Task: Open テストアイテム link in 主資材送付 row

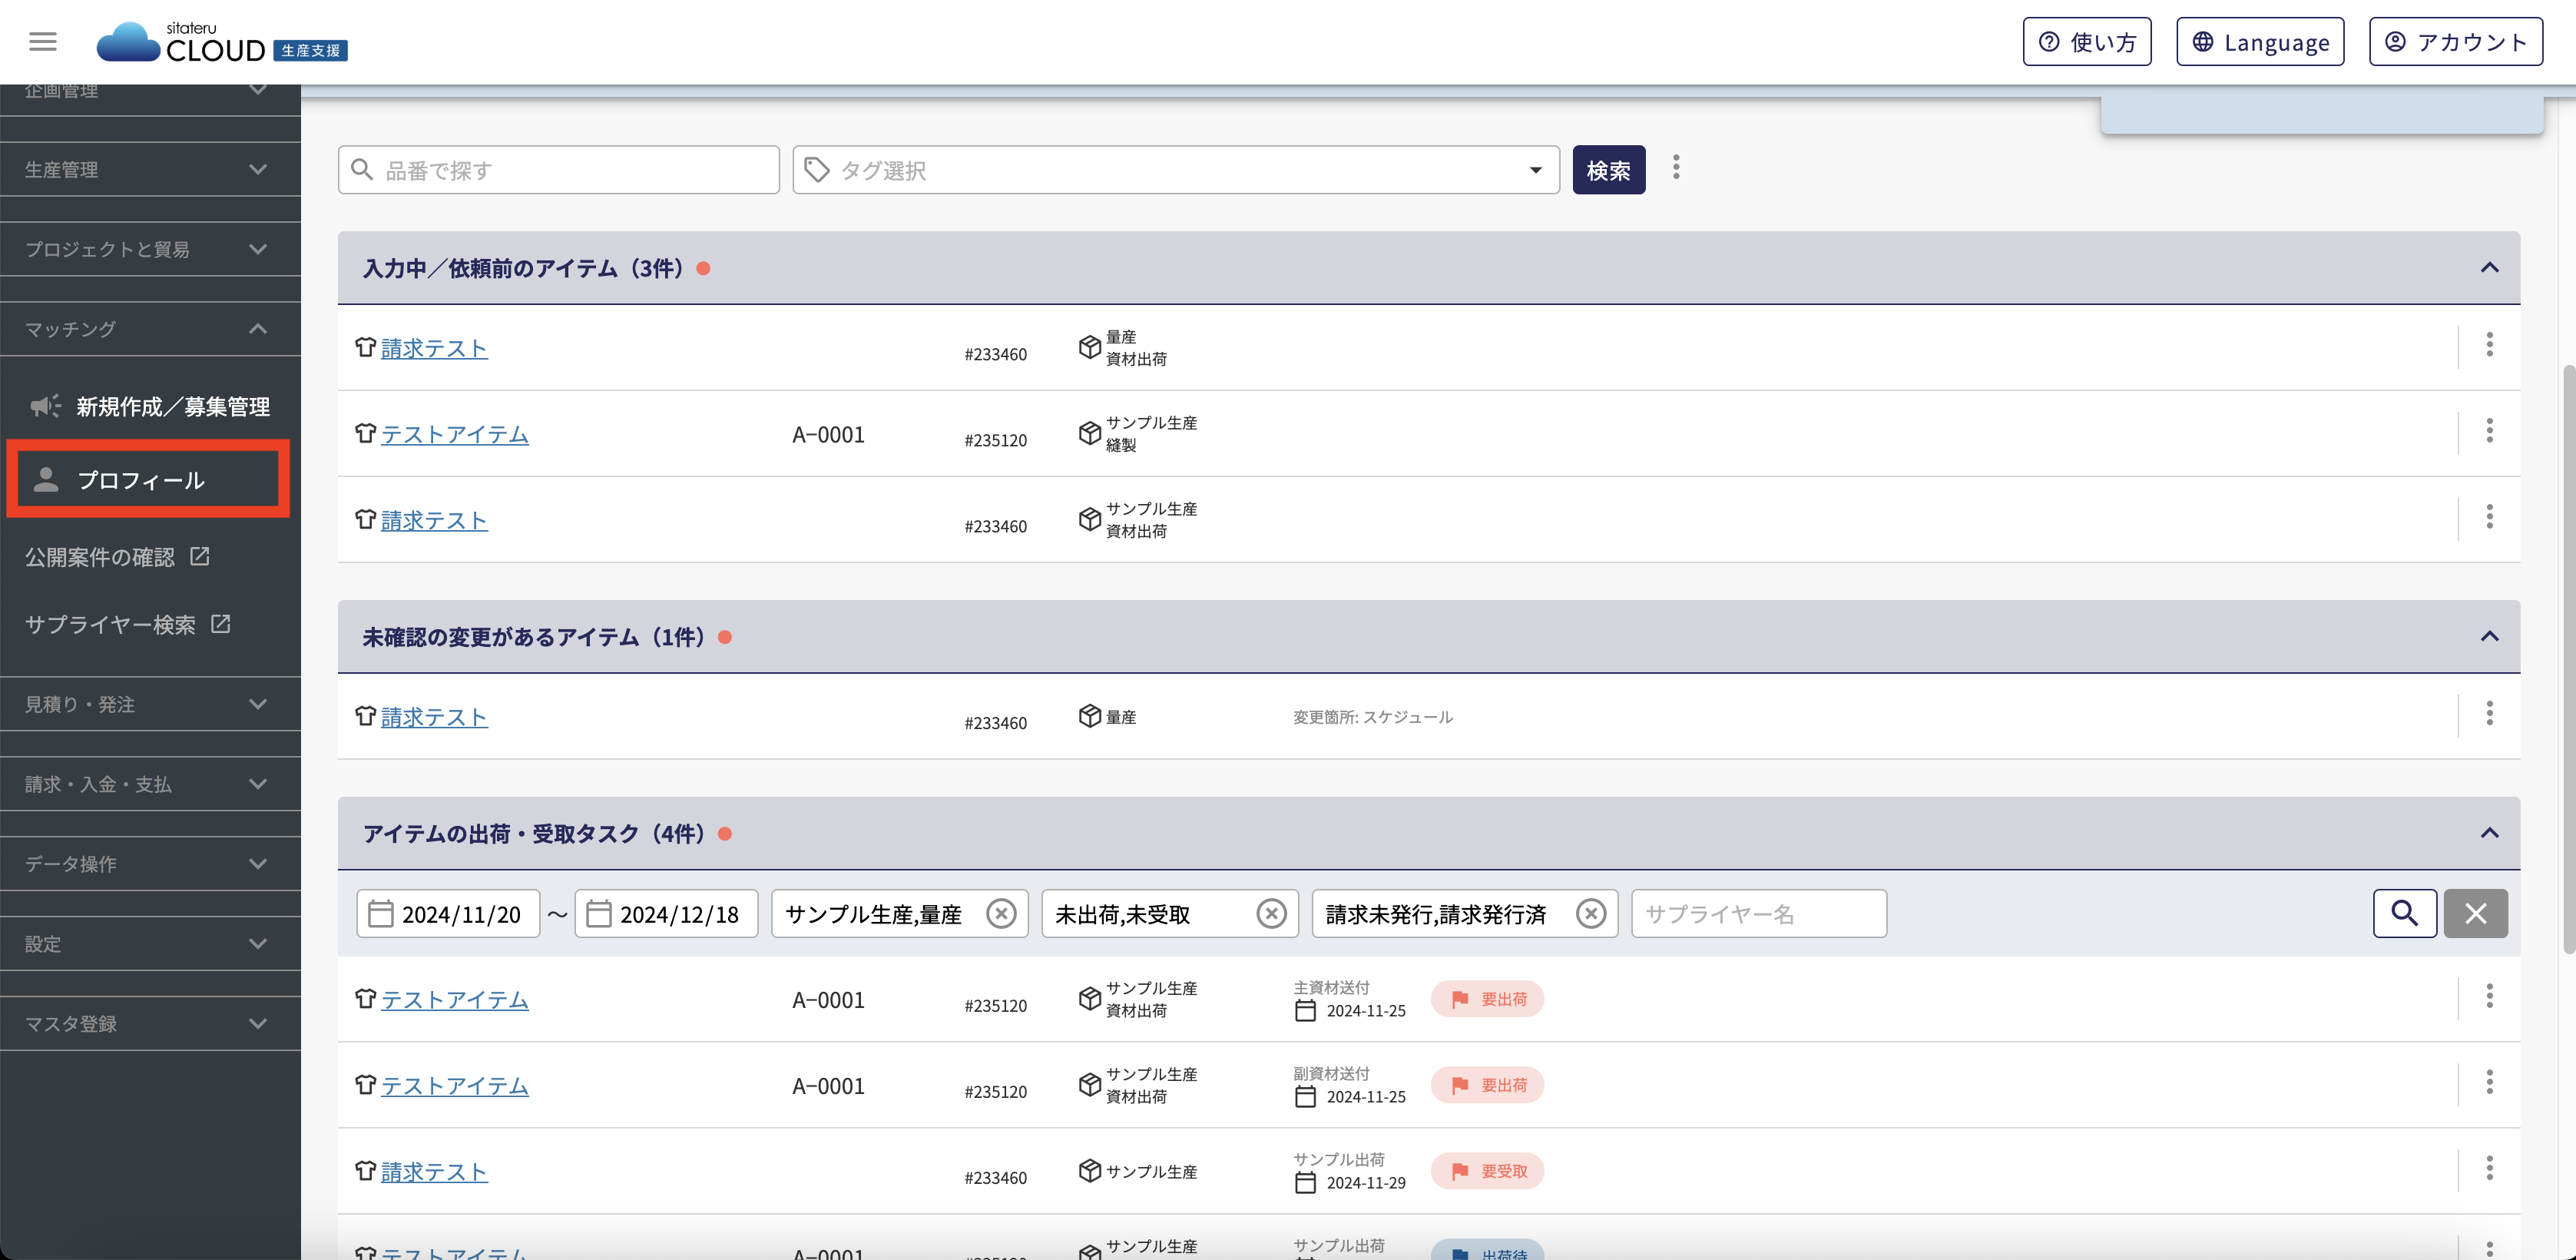Action: (455, 999)
